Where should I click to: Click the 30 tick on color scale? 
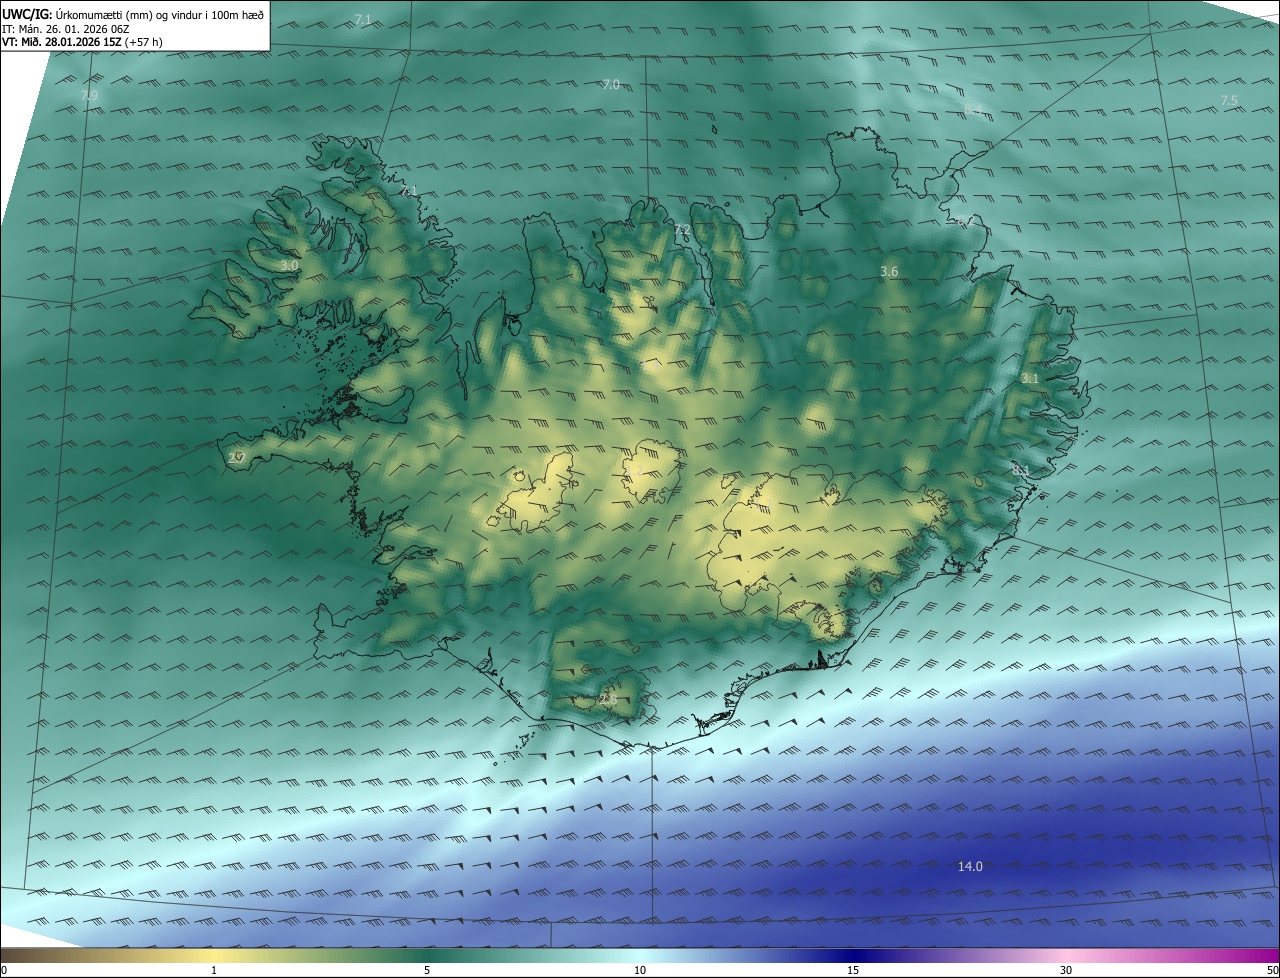point(1066,970)
